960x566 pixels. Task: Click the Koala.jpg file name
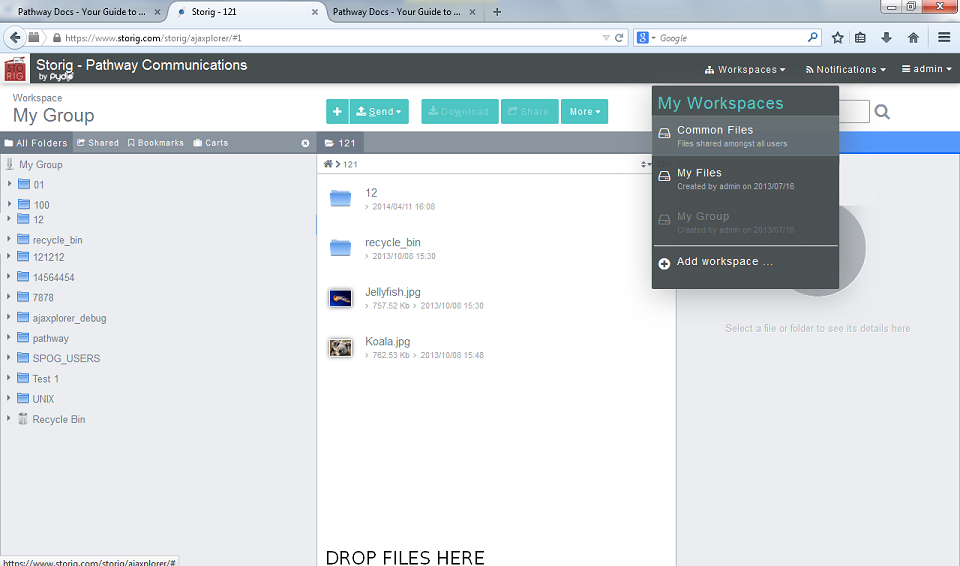(388, 341)
